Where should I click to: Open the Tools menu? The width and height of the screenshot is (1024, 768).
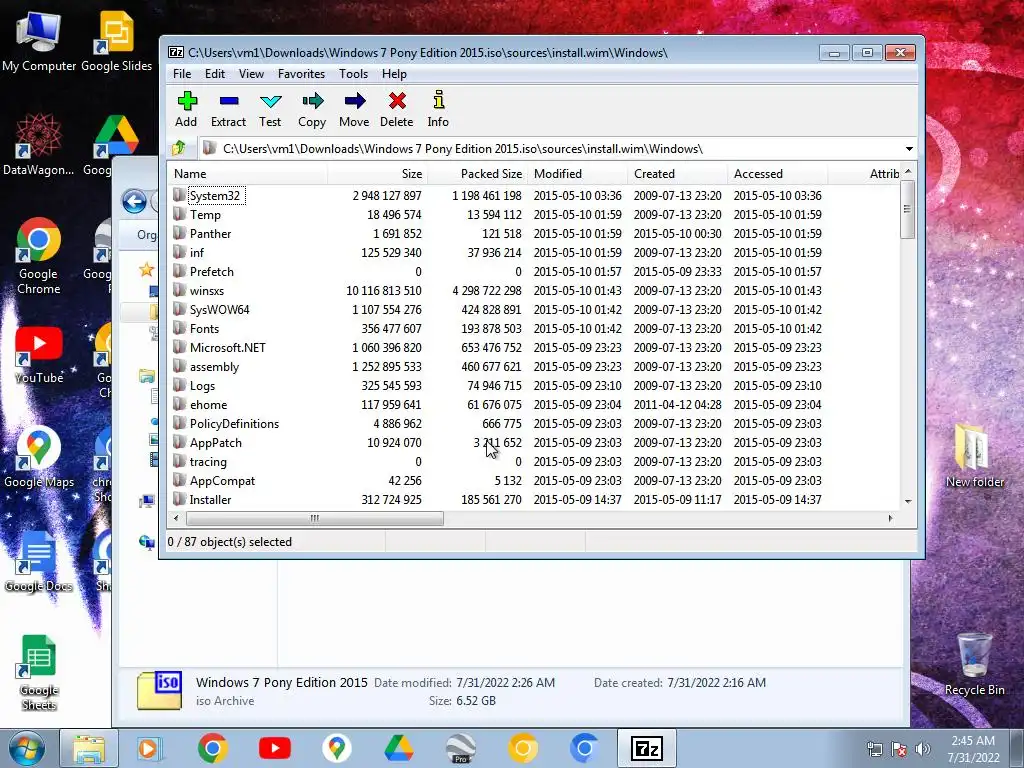pos(353,74)
